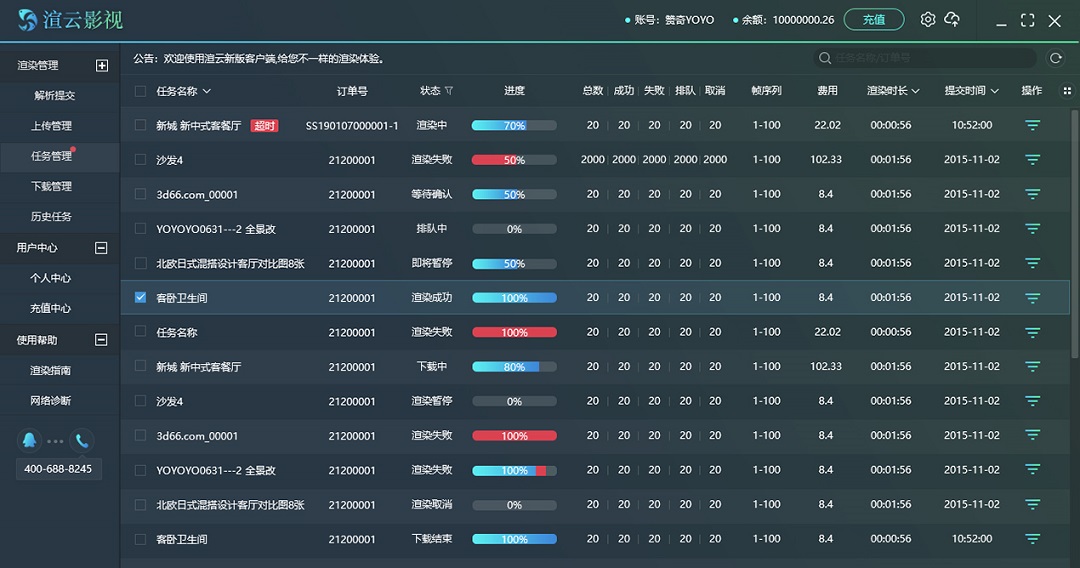Uncheck the 客卧卫生间 row checkbox
1080x568 pixels.
click(140, 298)
